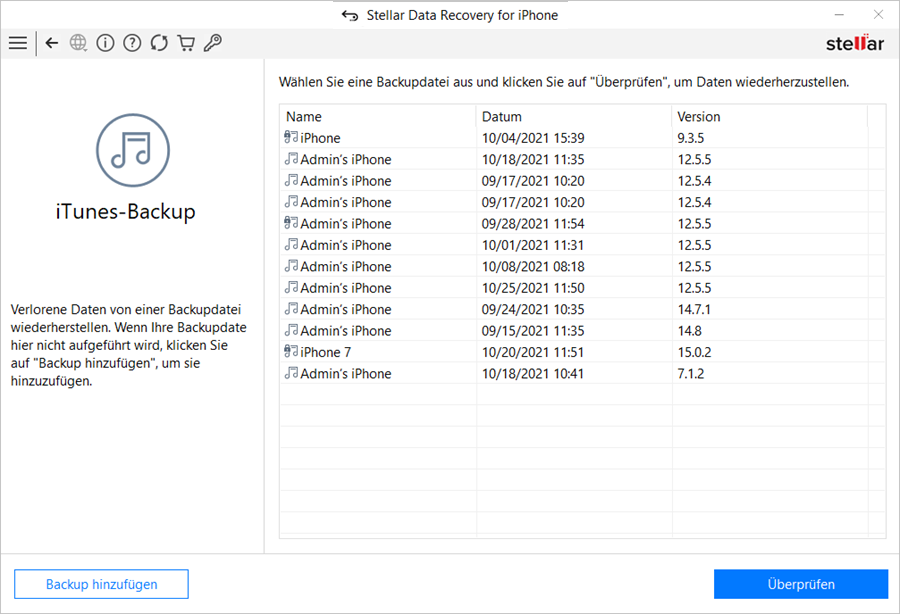Click version 12.5.5 in the 10/01/2021 11:31 row
Image resolution: width=900 pixels, height=614 pixels.
click(694, 245)
